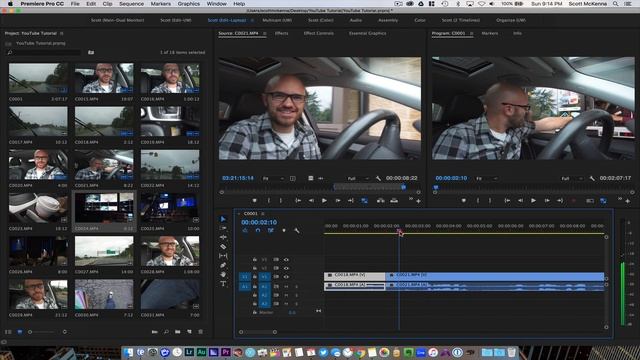Click Overwrite button in Source monitor
Viewport: 640px width, 360px height.
pos(394,200)
